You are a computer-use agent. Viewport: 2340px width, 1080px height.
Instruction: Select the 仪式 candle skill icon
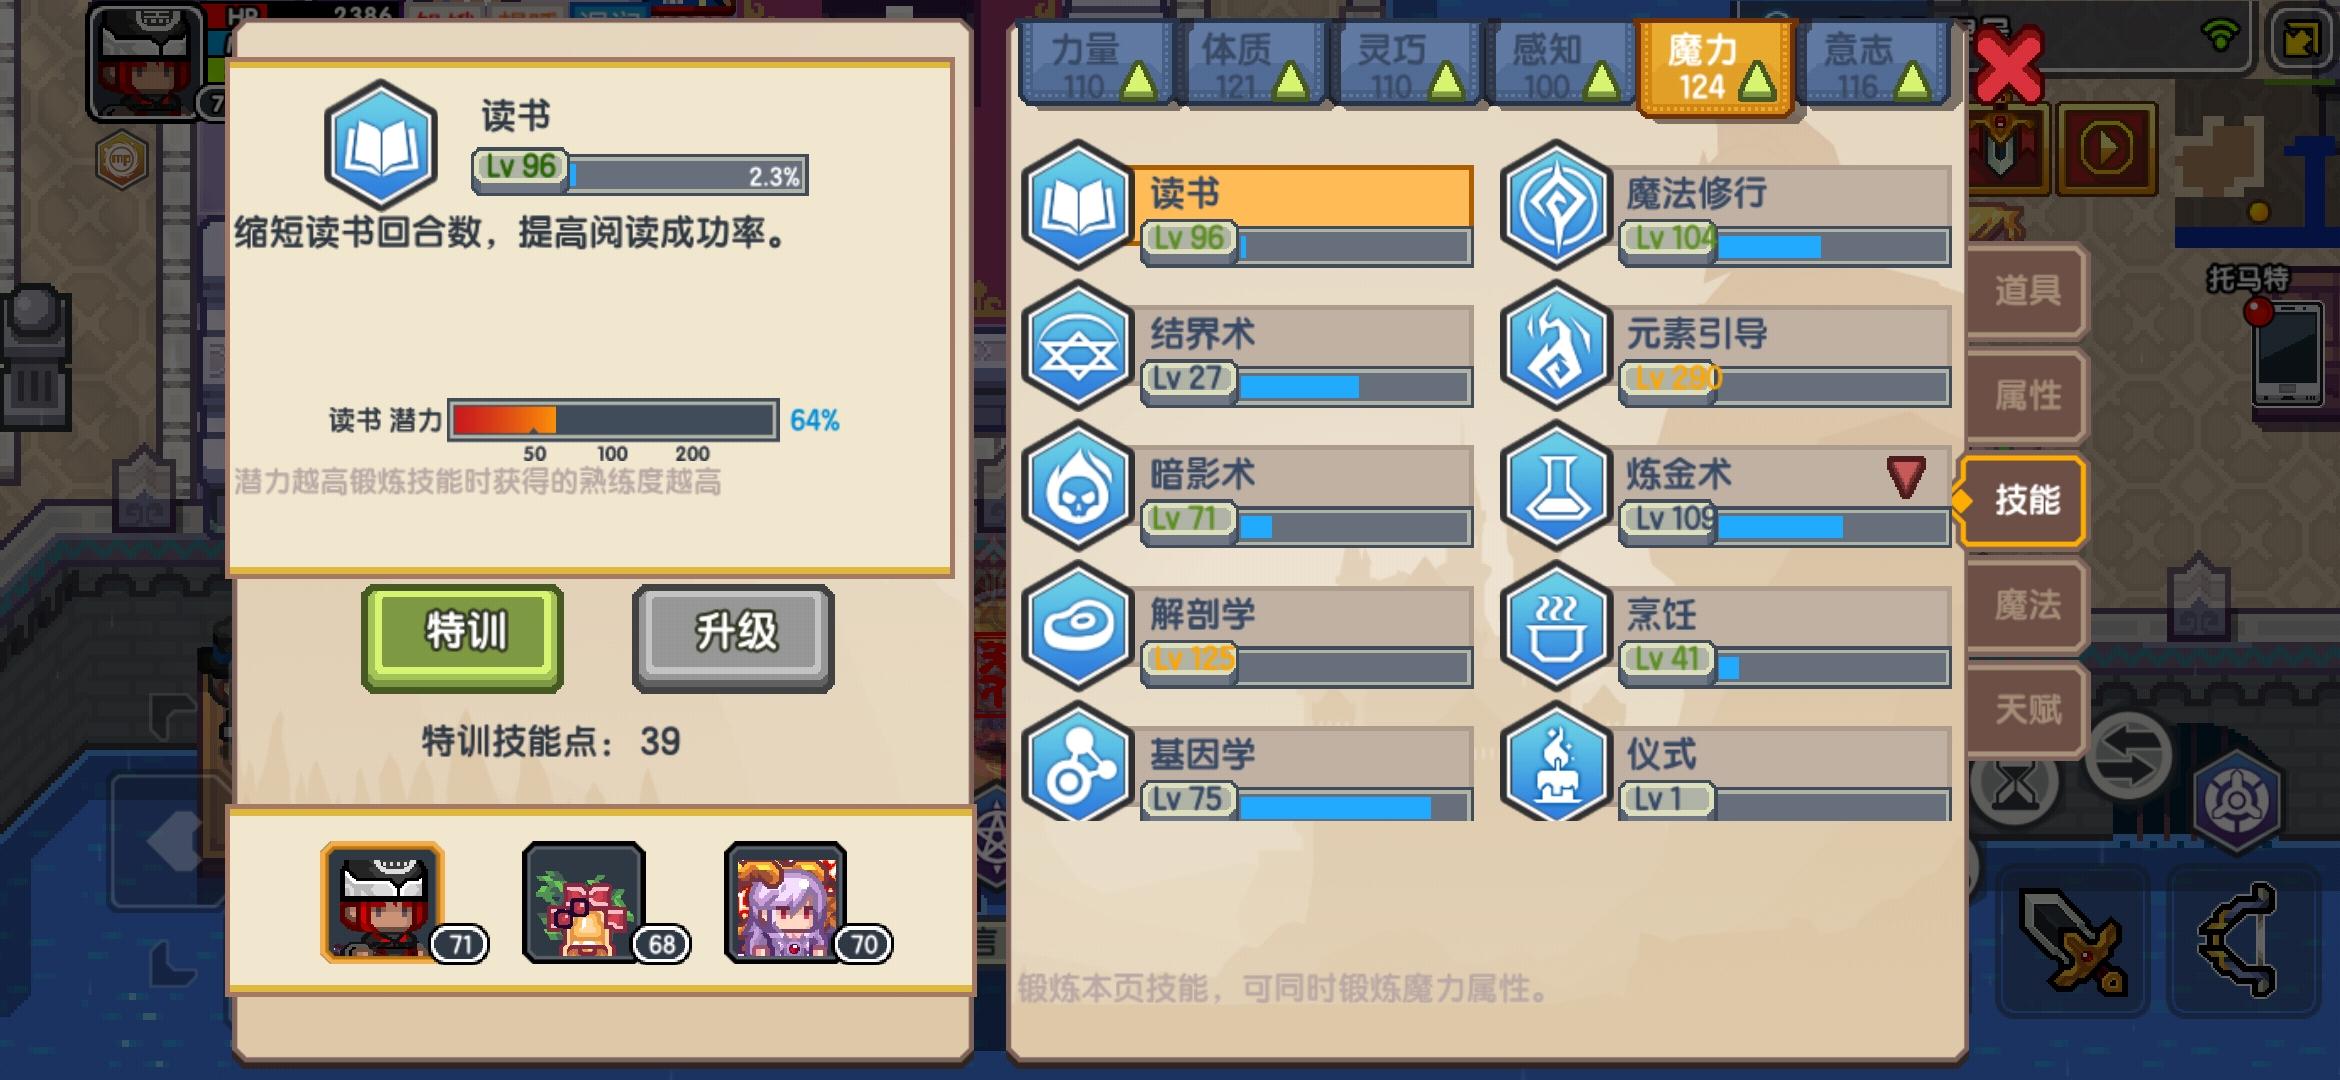(x=1556, y=764)
